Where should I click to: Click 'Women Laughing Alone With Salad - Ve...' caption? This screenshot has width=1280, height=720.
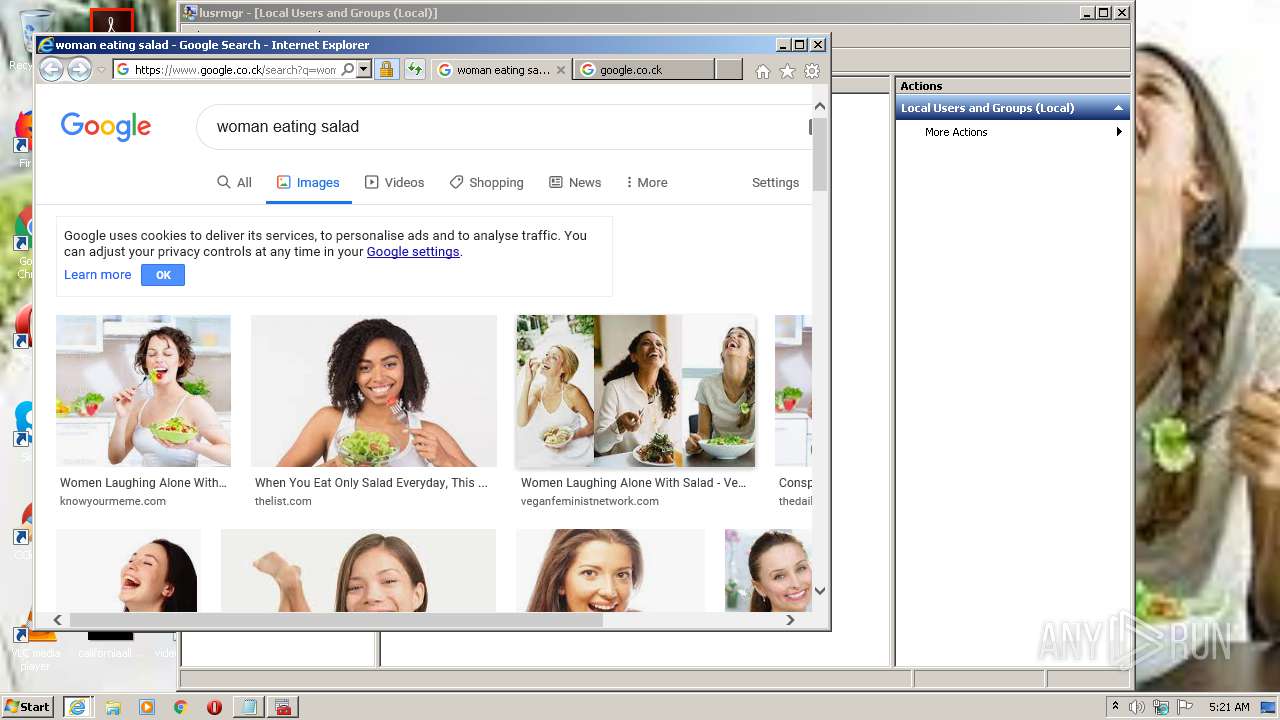(x=633, y=483)
